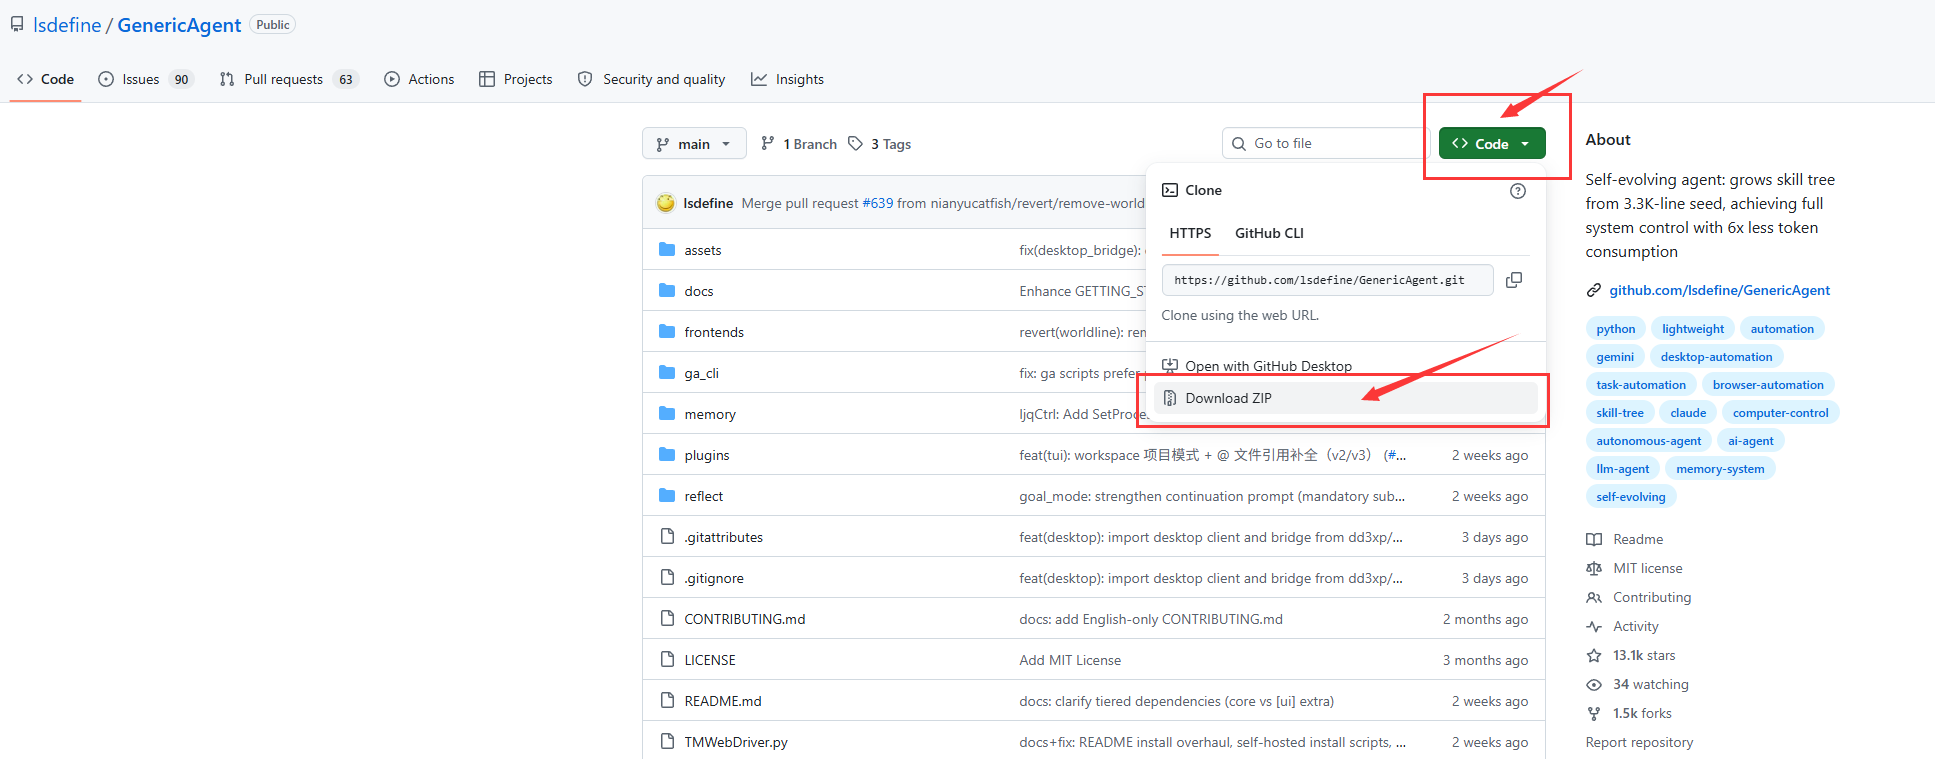Go to the Actions tab
Image resolution: width=1935 pixels, height=759 pixels.
419,79
